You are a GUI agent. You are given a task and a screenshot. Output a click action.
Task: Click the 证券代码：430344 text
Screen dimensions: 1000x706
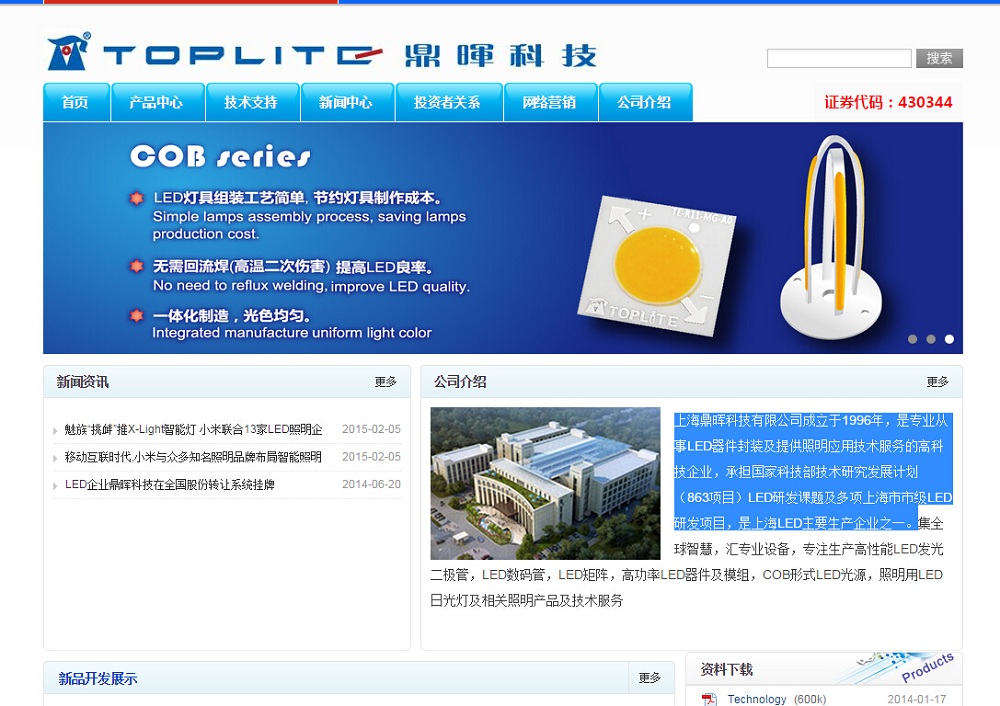pos(888,102)
